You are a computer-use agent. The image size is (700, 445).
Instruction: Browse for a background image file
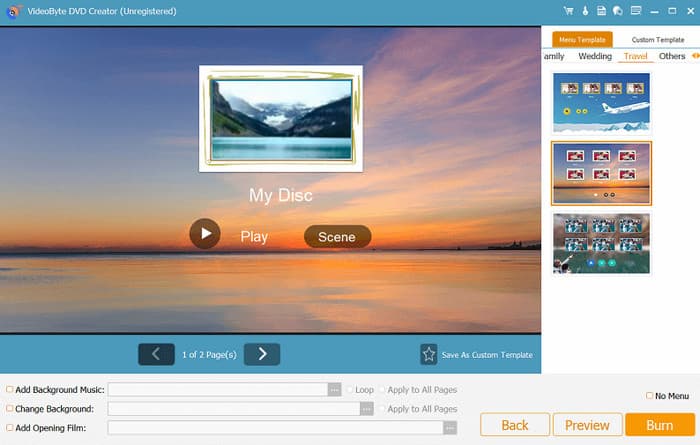367,408
